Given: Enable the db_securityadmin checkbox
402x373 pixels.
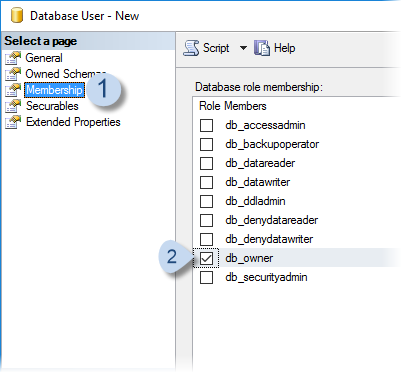Looking at the screenshot, I should 206,277.
